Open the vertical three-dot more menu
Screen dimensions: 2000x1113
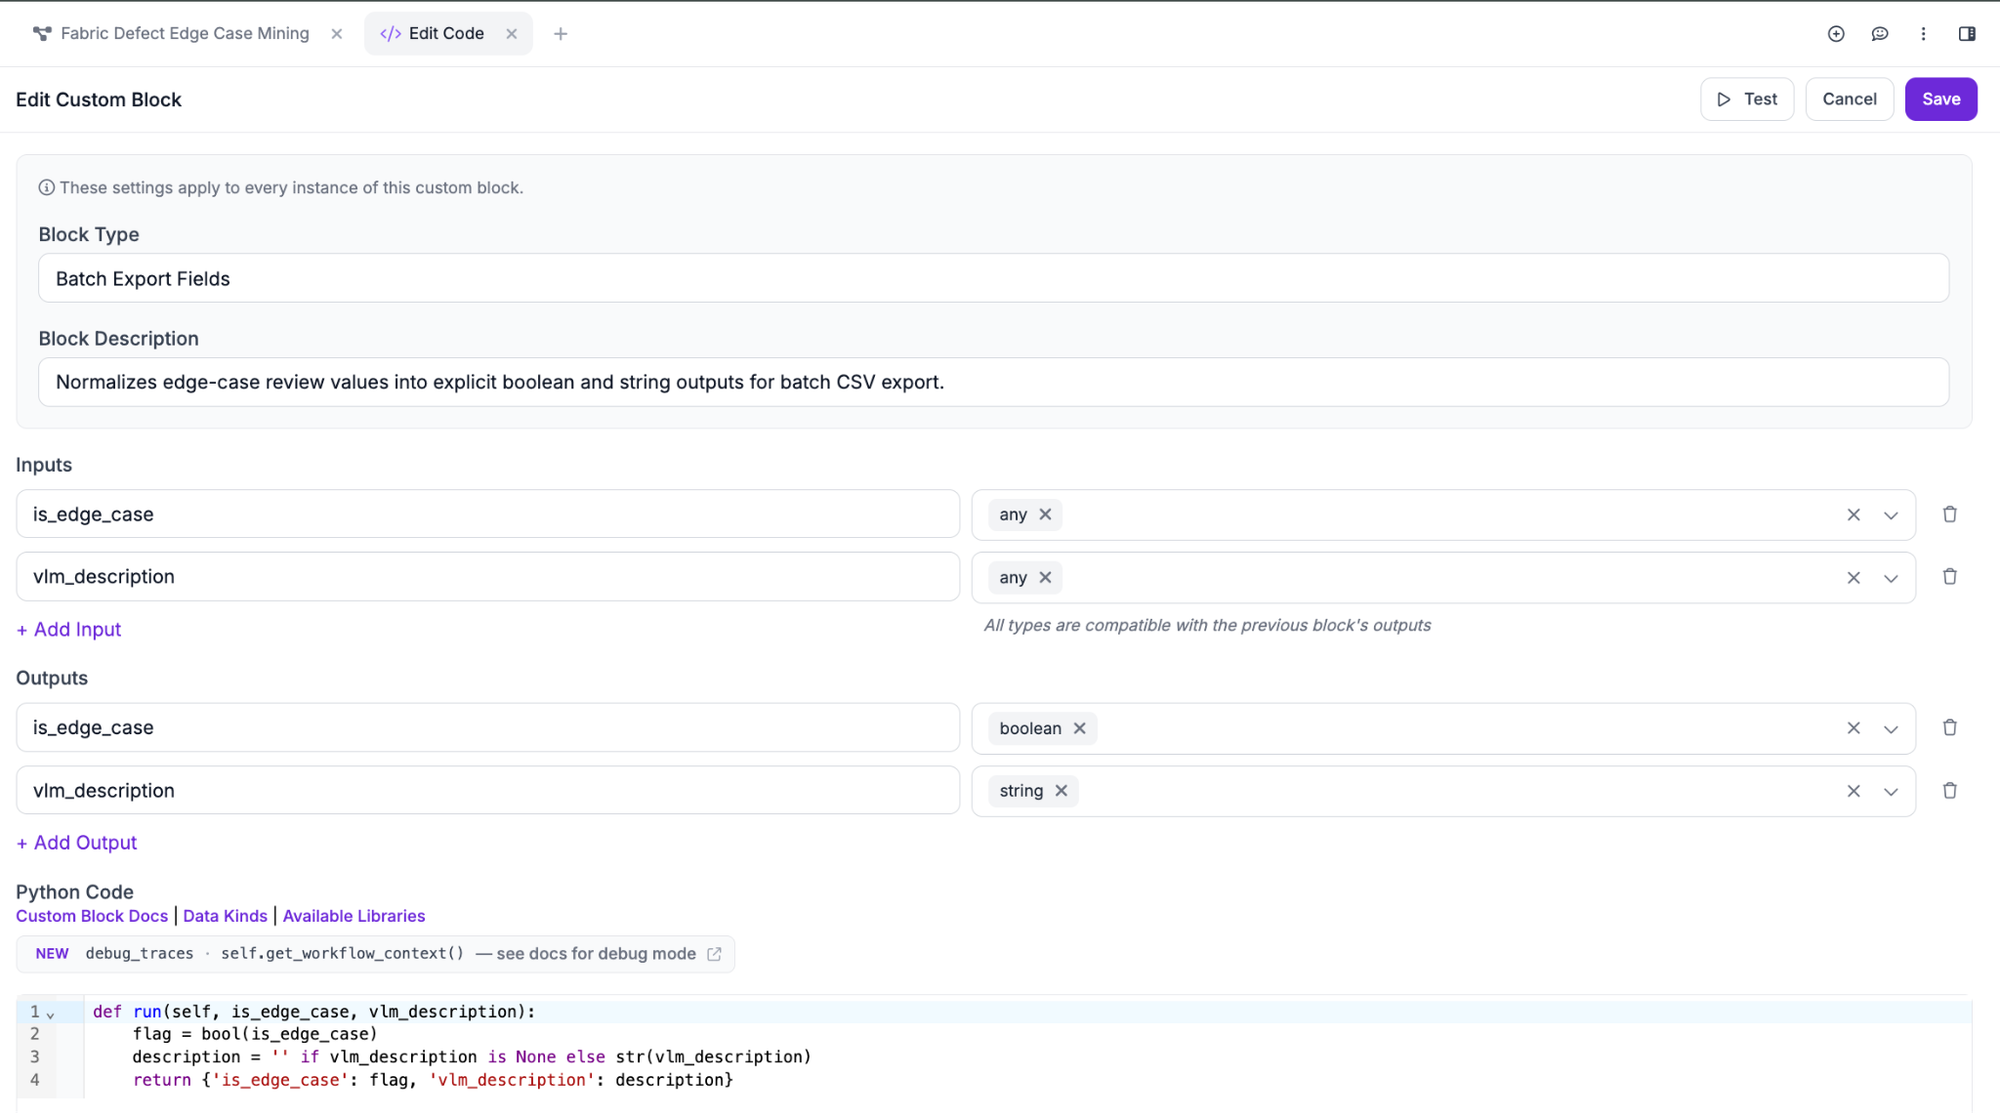[1923, 34]
